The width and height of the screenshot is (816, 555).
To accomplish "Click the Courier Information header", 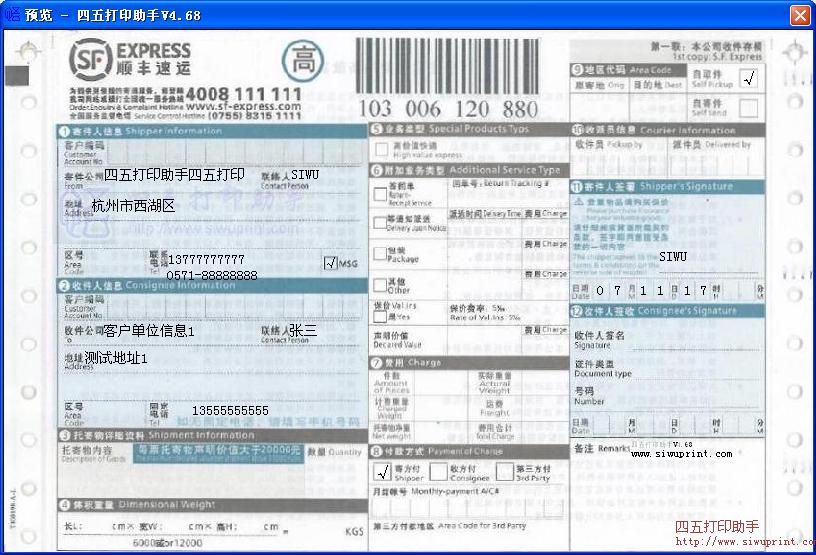I will tap(668, 130).
